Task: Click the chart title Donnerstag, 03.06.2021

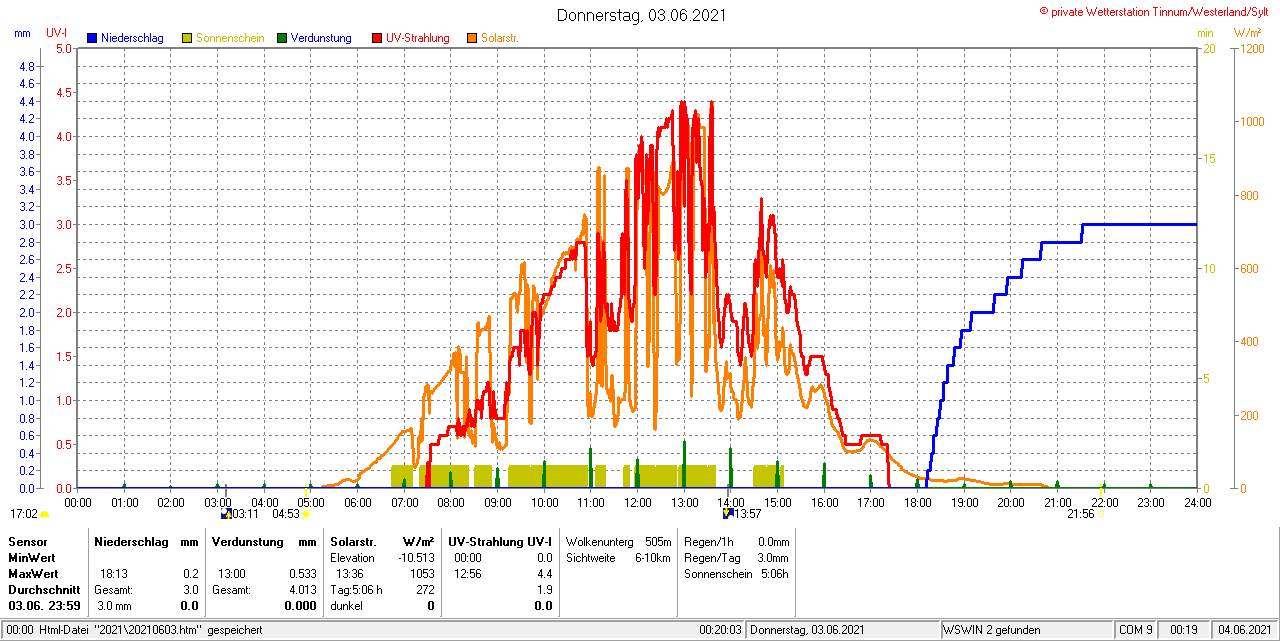Action: click(642, 15)
